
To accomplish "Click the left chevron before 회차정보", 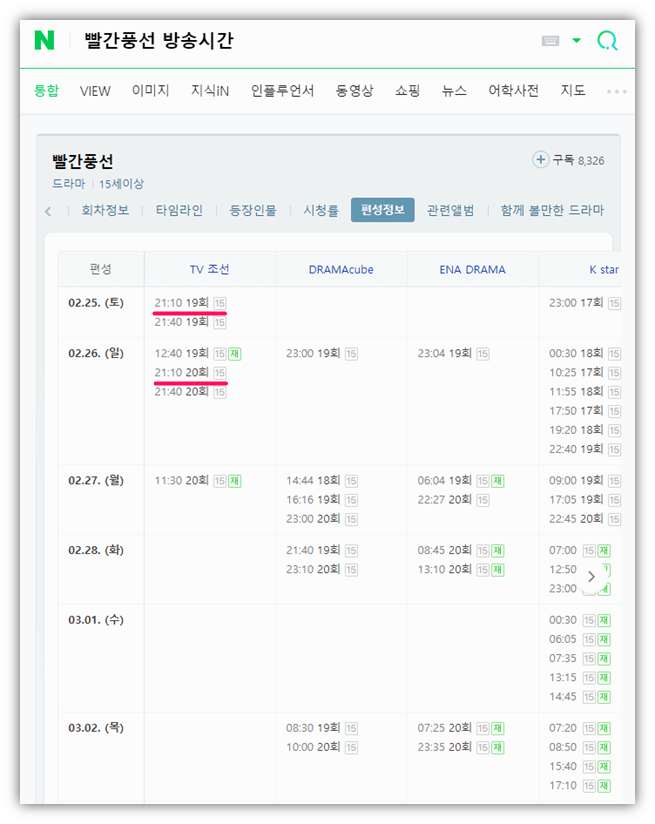I will [49, 211].
